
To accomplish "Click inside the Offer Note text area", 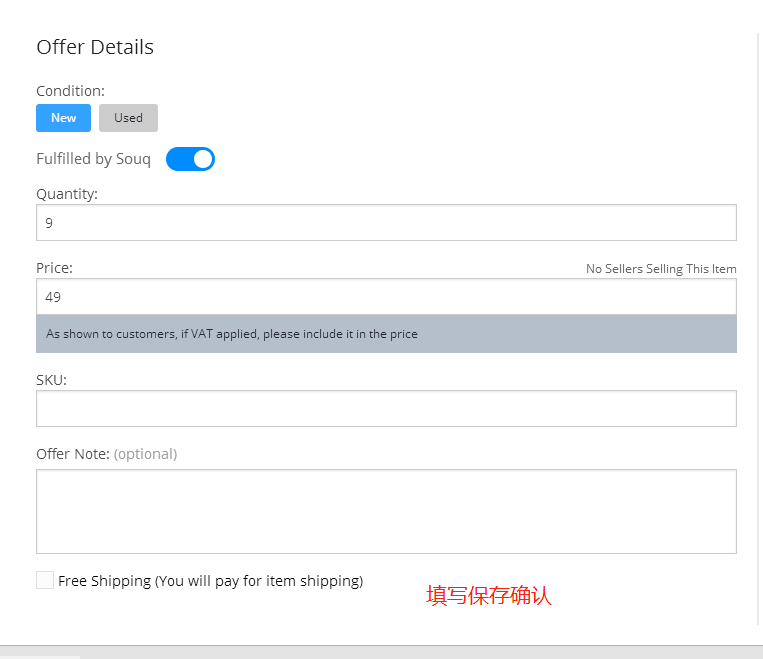I will [386, 511].
